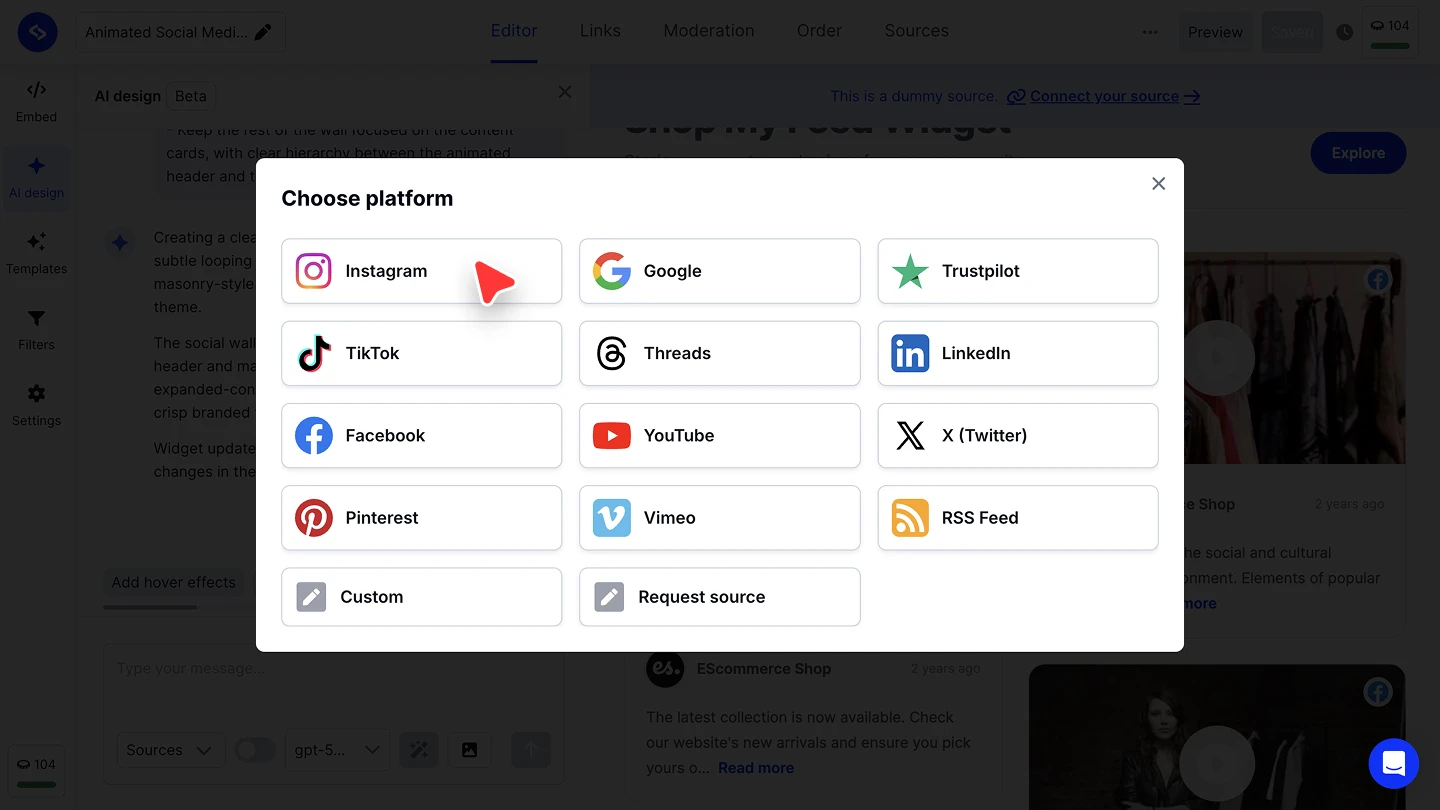Open the AI design sidebar section
Screen dimensions: 1440x810
36,177
